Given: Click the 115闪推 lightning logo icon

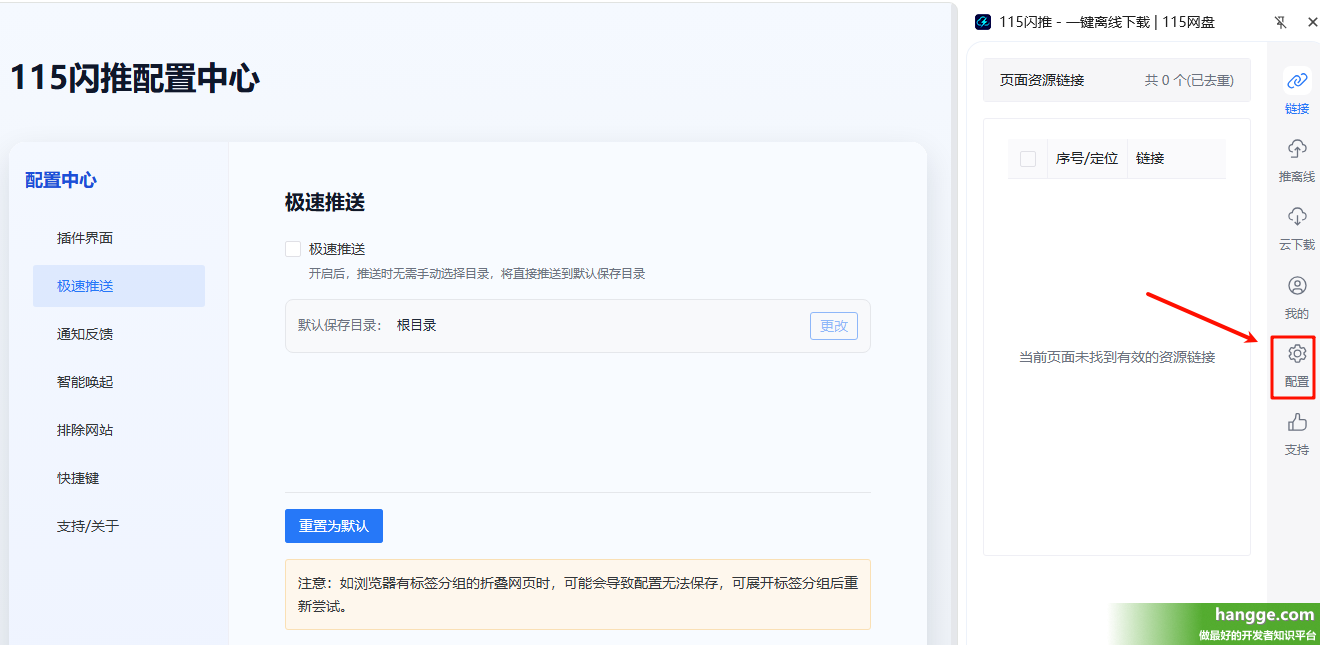Looking at the screenshot, I should 983,22.
